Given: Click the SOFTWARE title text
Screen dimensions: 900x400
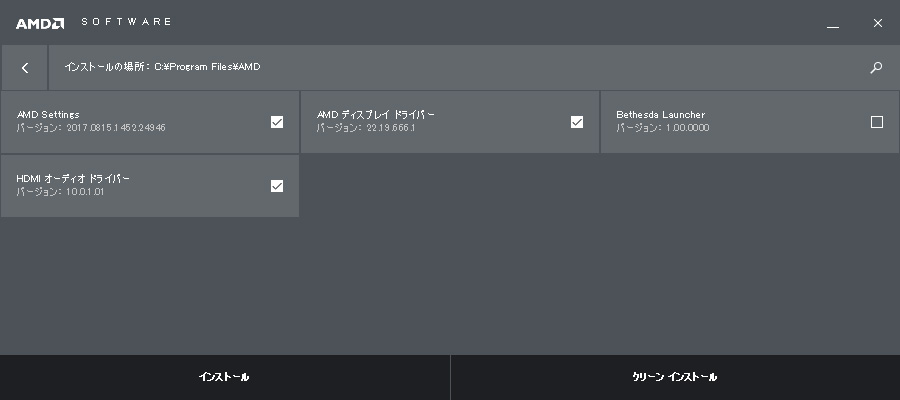Looking at the screenshot, I should click(x=126, y=22).
